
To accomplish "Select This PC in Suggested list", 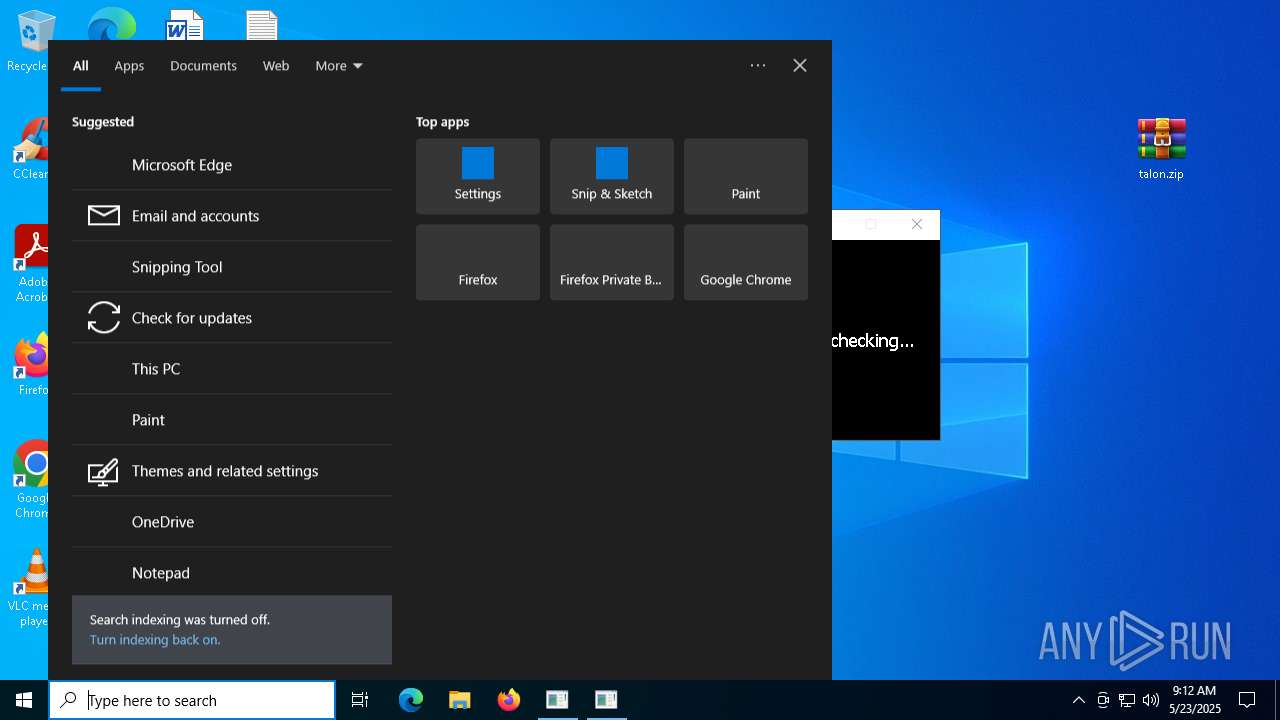I will point(232,369).
